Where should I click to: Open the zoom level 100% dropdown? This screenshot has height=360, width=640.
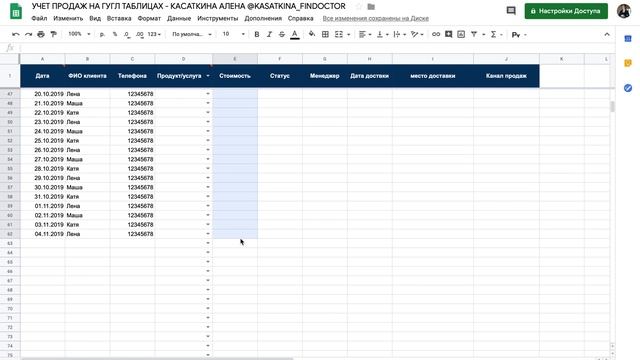79,34
